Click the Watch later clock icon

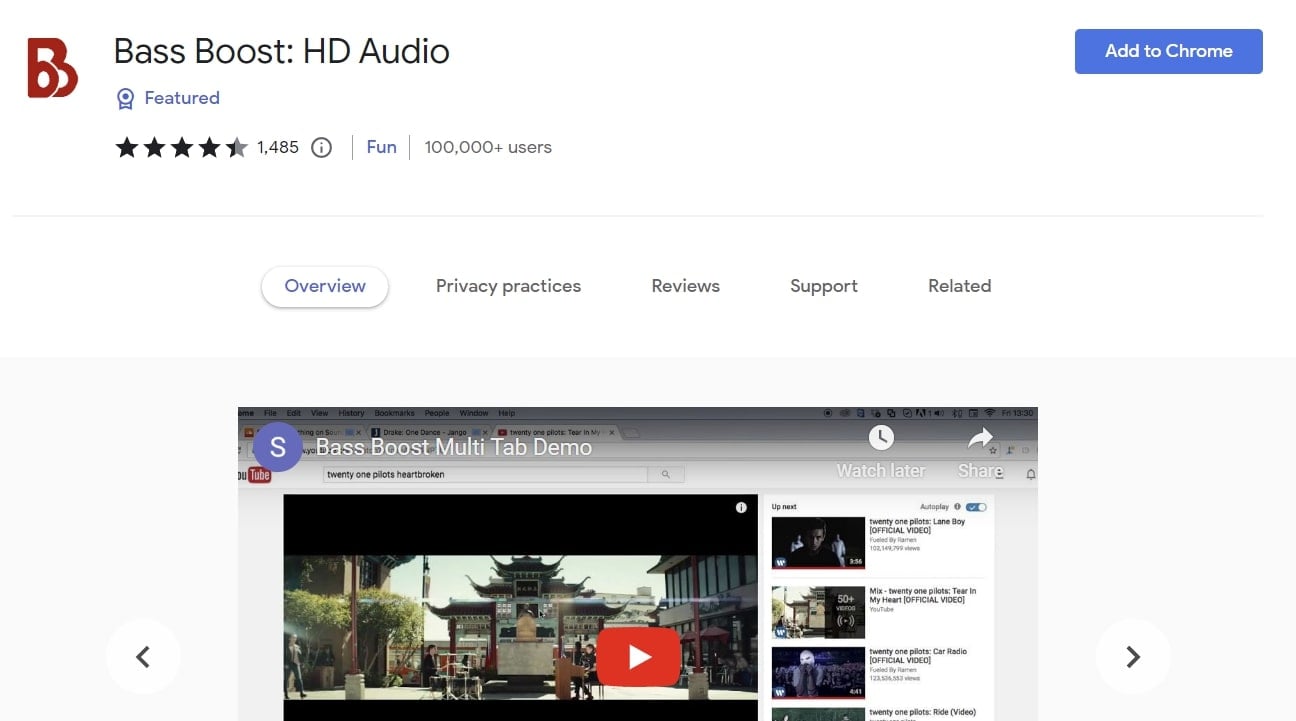tap(881, 437)
